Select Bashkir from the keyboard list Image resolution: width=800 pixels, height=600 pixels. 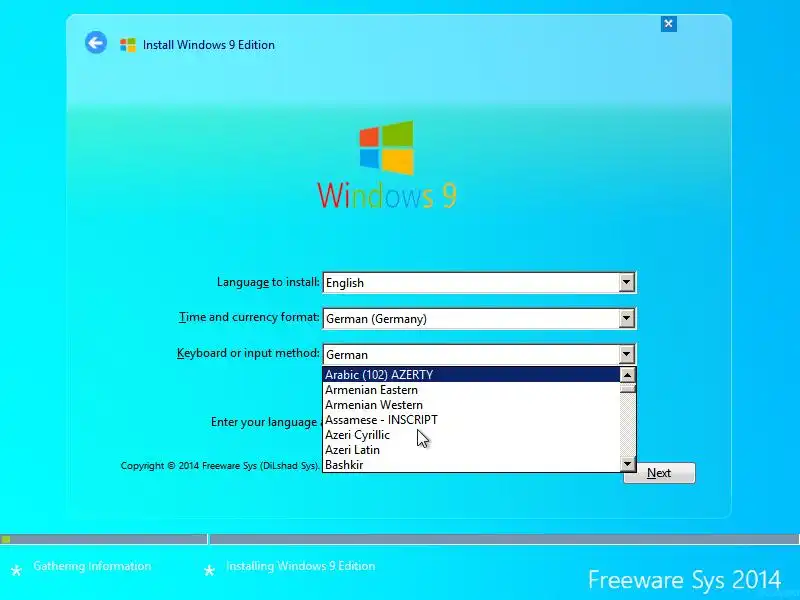click(x=471, y=465)
